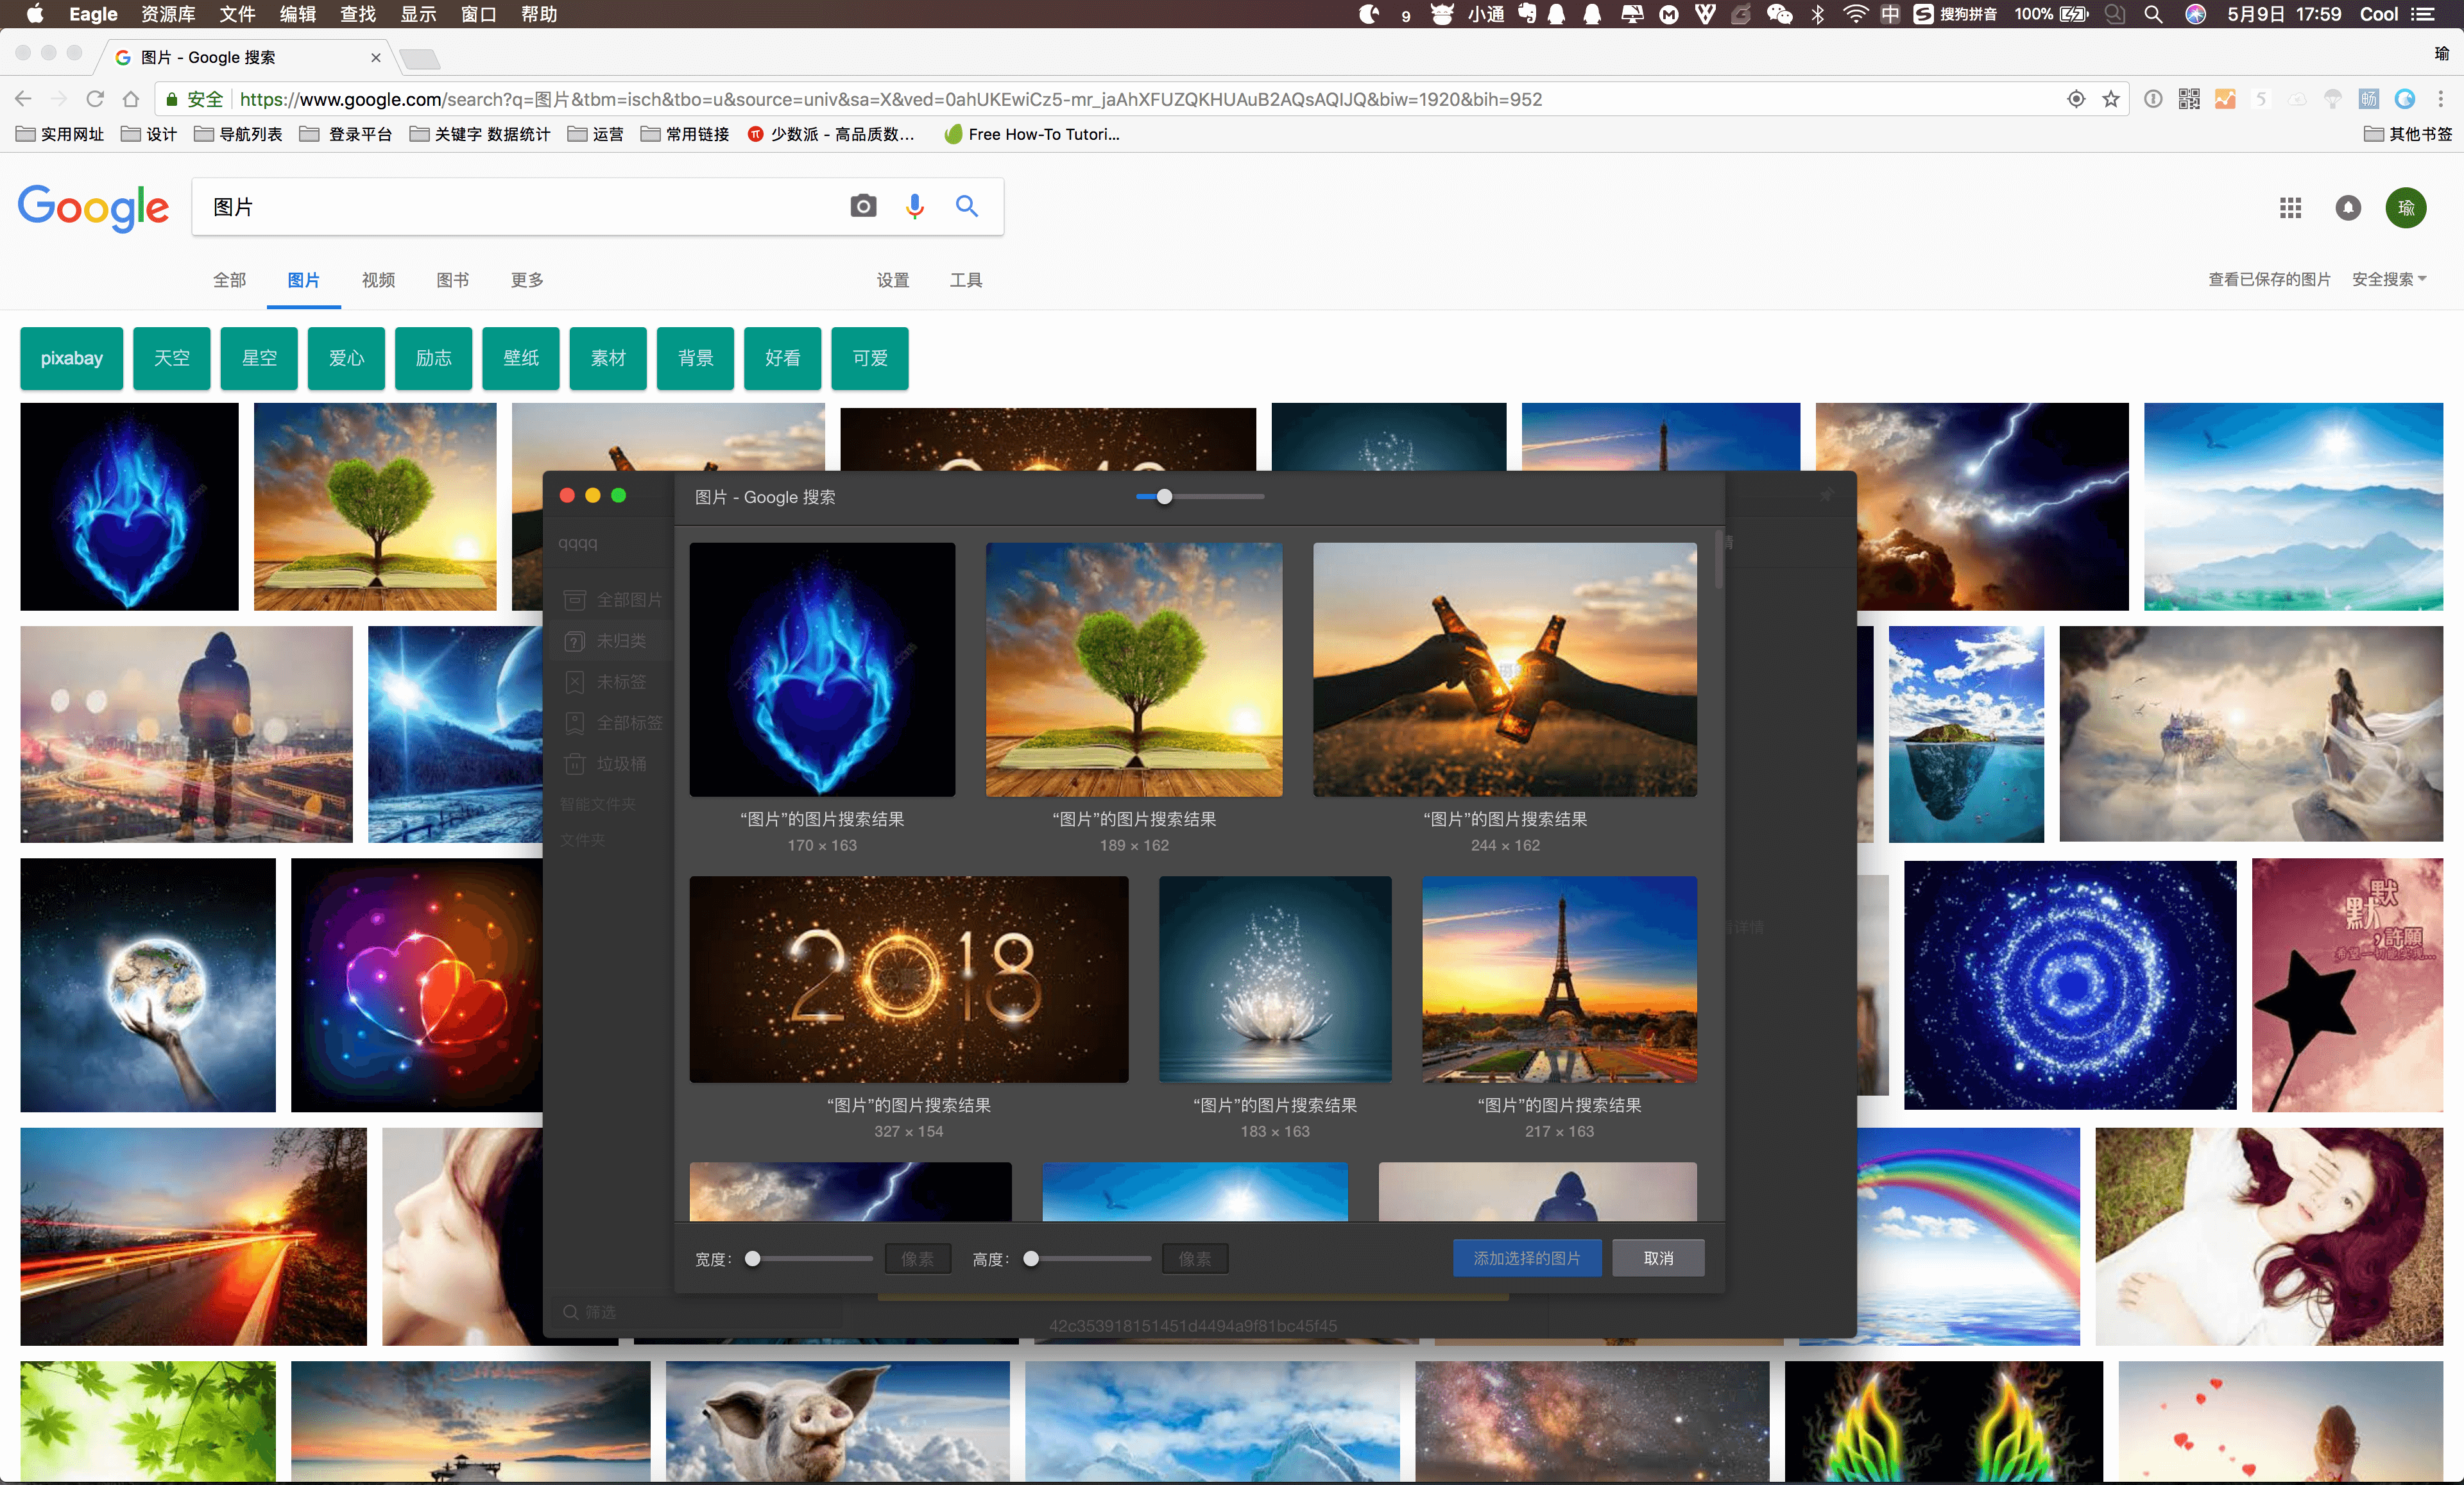Open the Google account avatar
The height and width of the screenshot is (1485, 2464).
(x=2406, y=208)
